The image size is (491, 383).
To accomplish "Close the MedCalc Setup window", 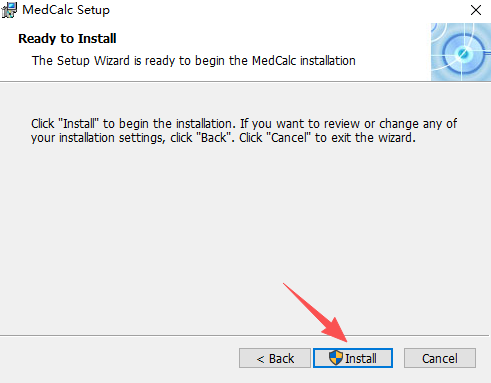I will coord(476,10).
